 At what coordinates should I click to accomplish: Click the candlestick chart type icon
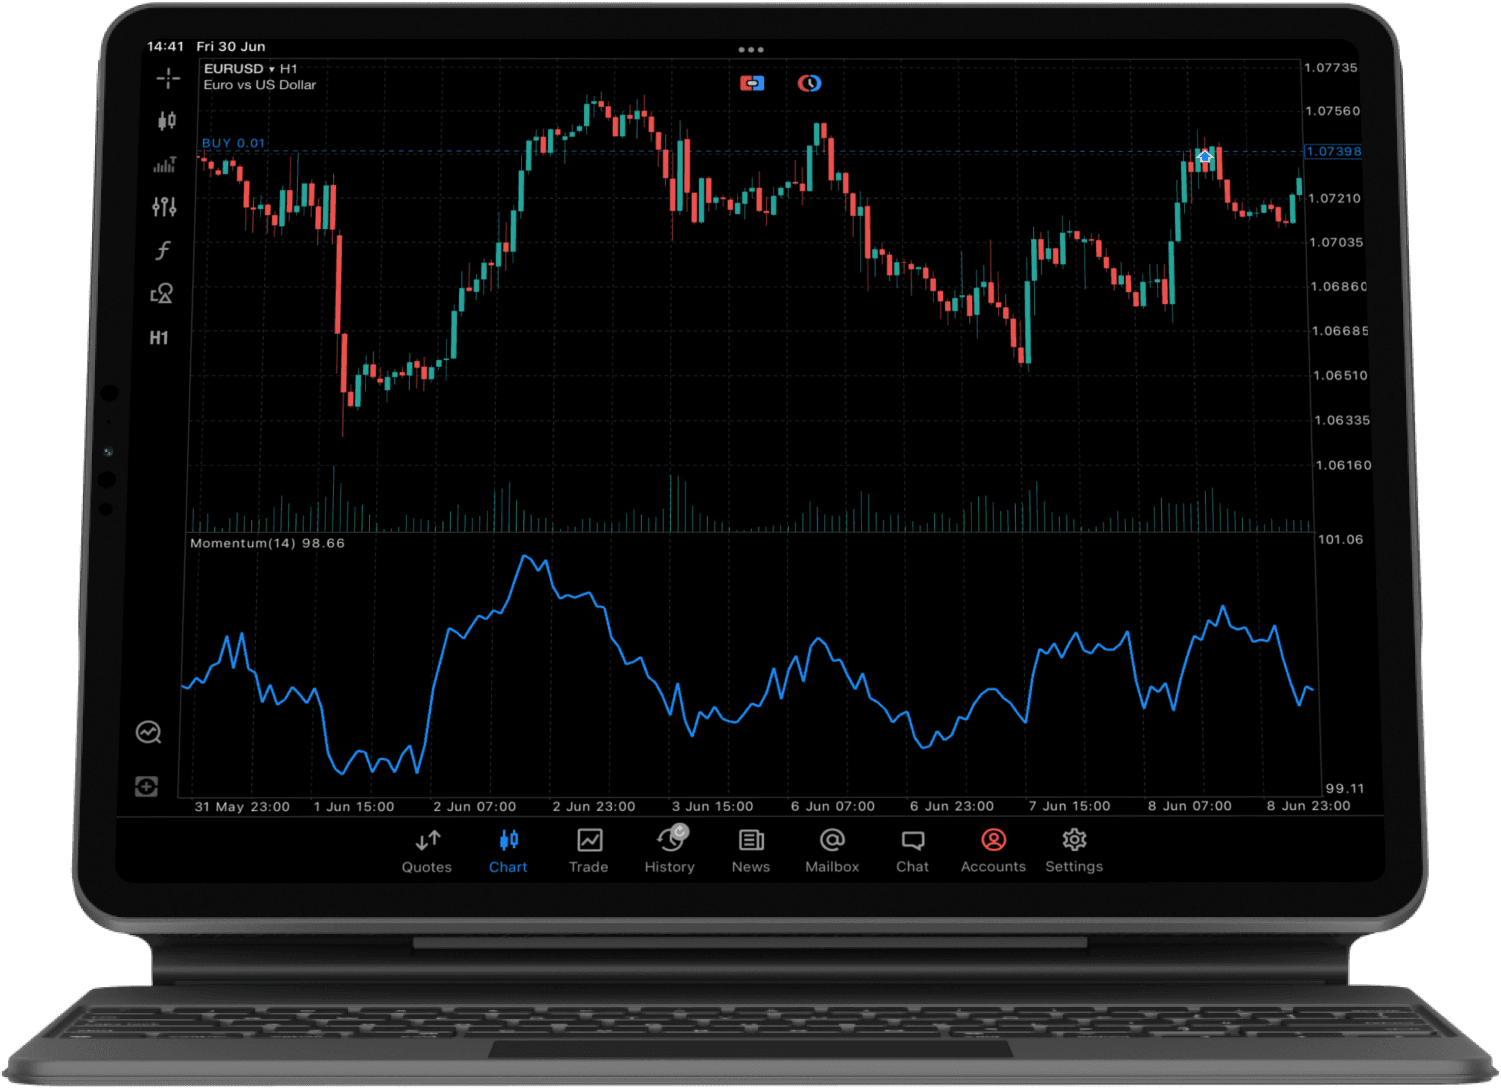click(167, 121)
